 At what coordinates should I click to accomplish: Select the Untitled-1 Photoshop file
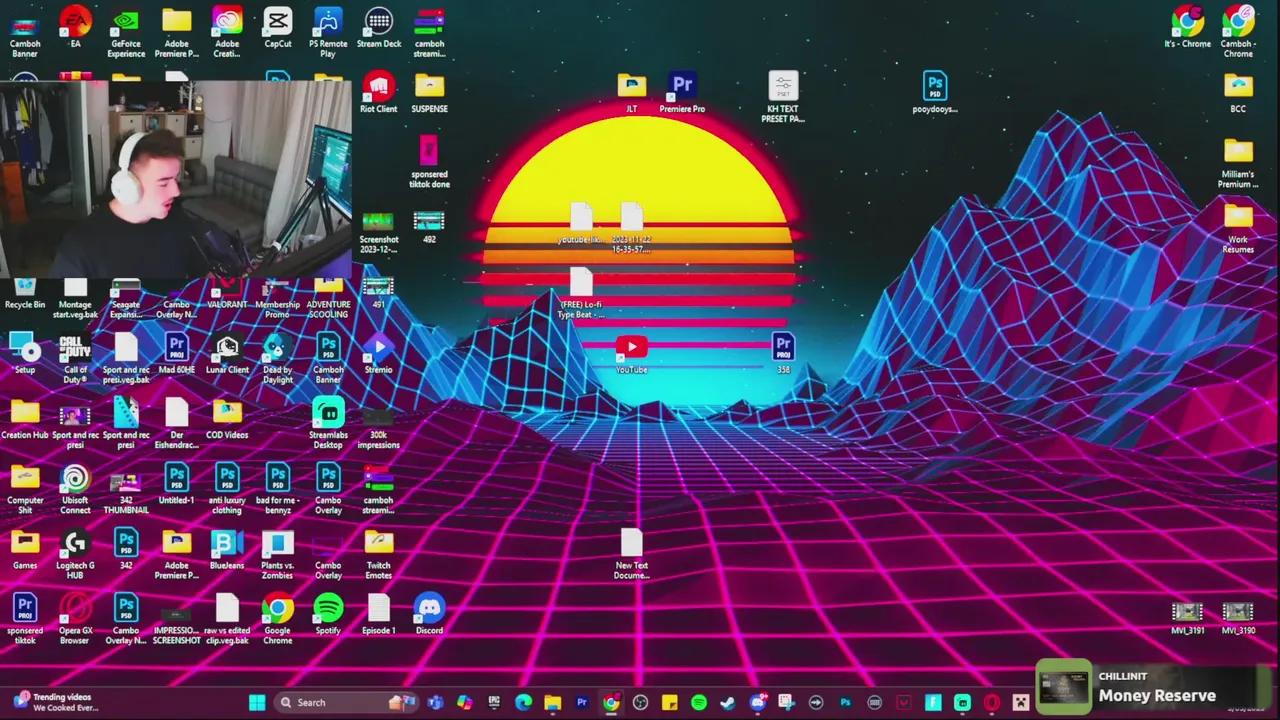[x=177, y=484]
